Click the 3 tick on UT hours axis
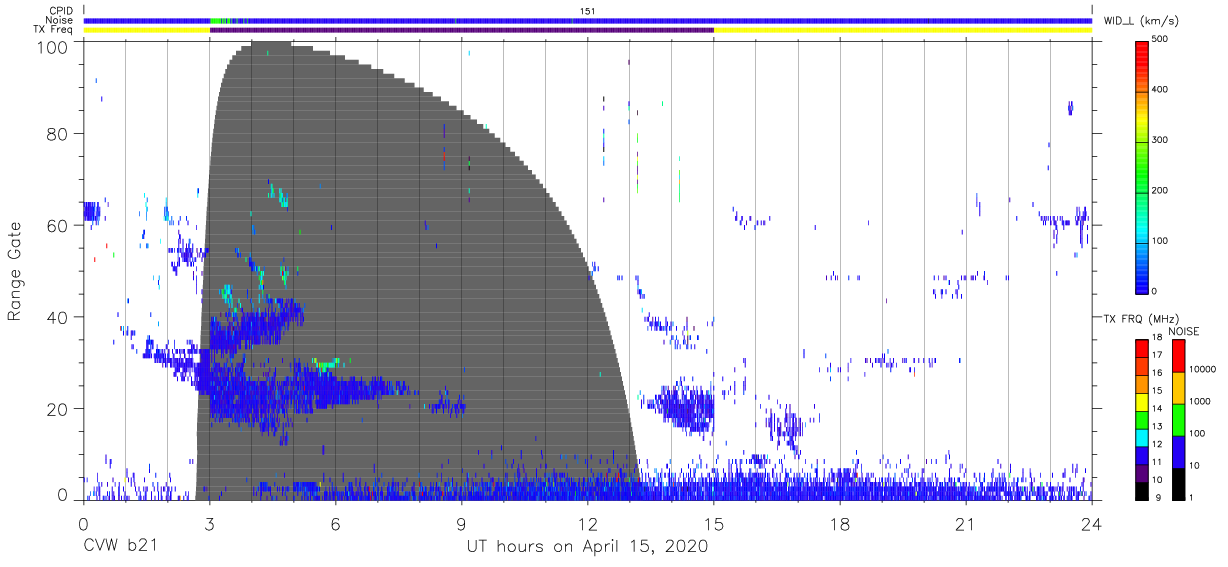The width and height of the screenshot is (1228, 567). pos(209,524)
